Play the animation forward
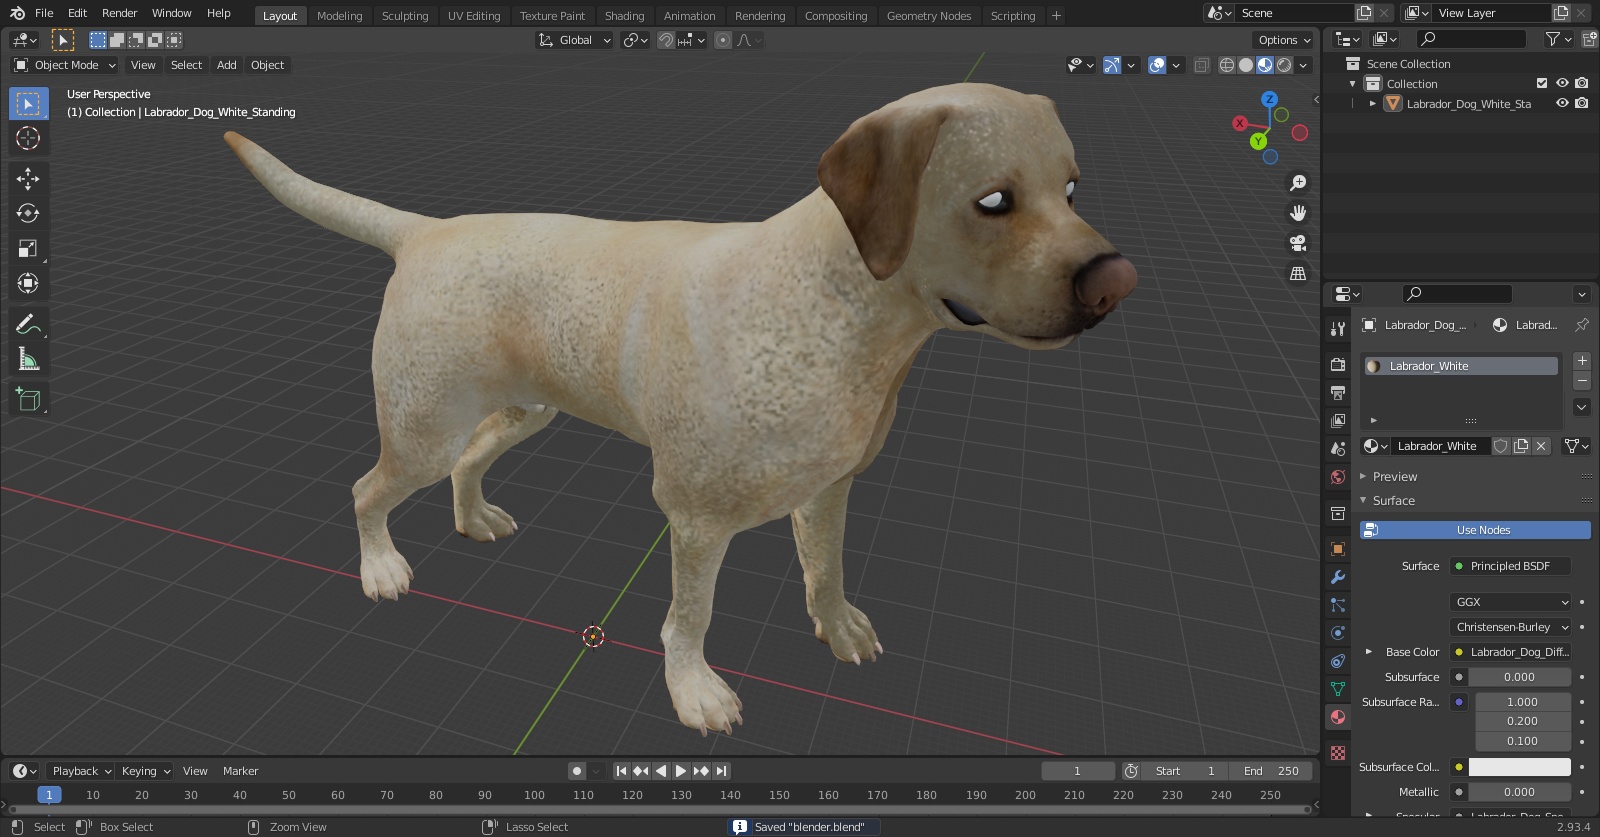This screenshot has width=1600, height=837. tap(681, 771)
